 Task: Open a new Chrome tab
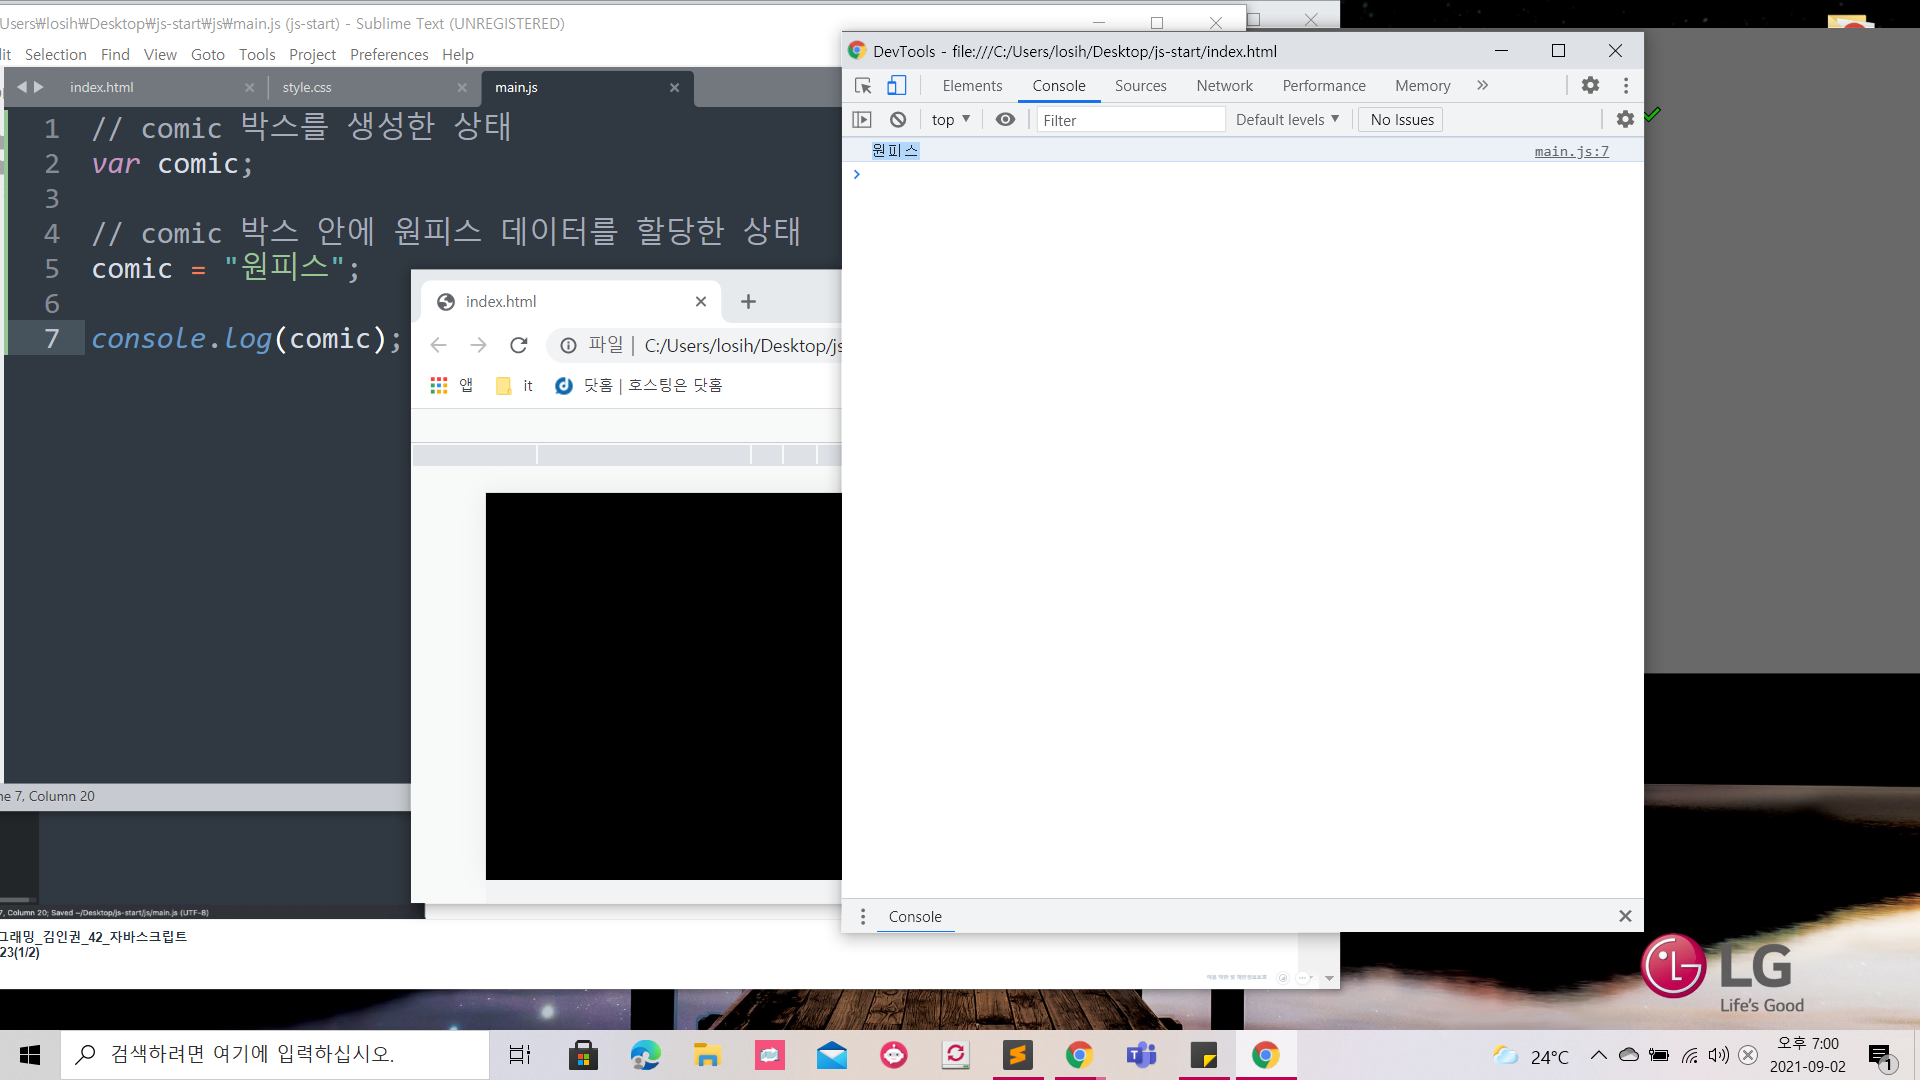tap(748, 302)
